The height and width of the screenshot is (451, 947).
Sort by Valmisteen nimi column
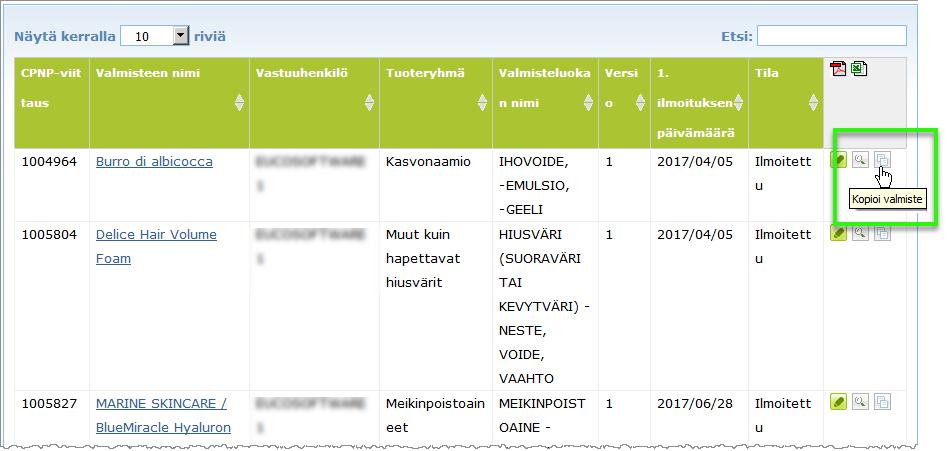(239, 103)
